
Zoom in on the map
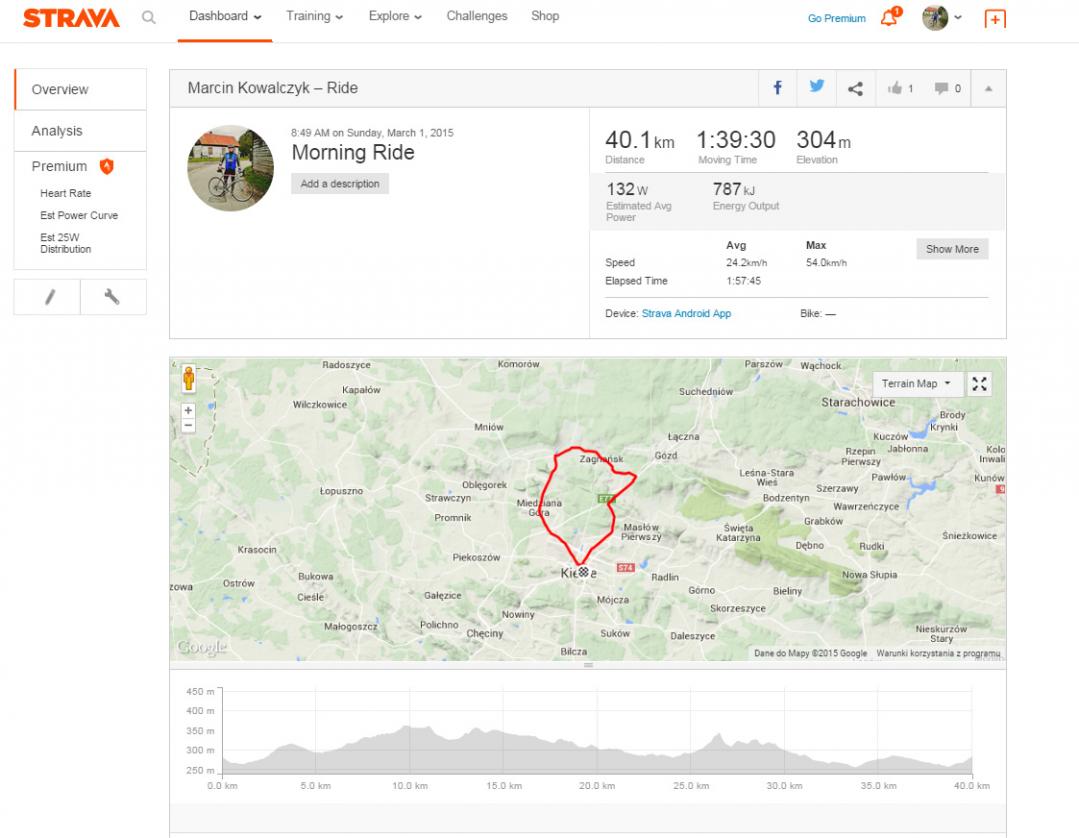188,410
